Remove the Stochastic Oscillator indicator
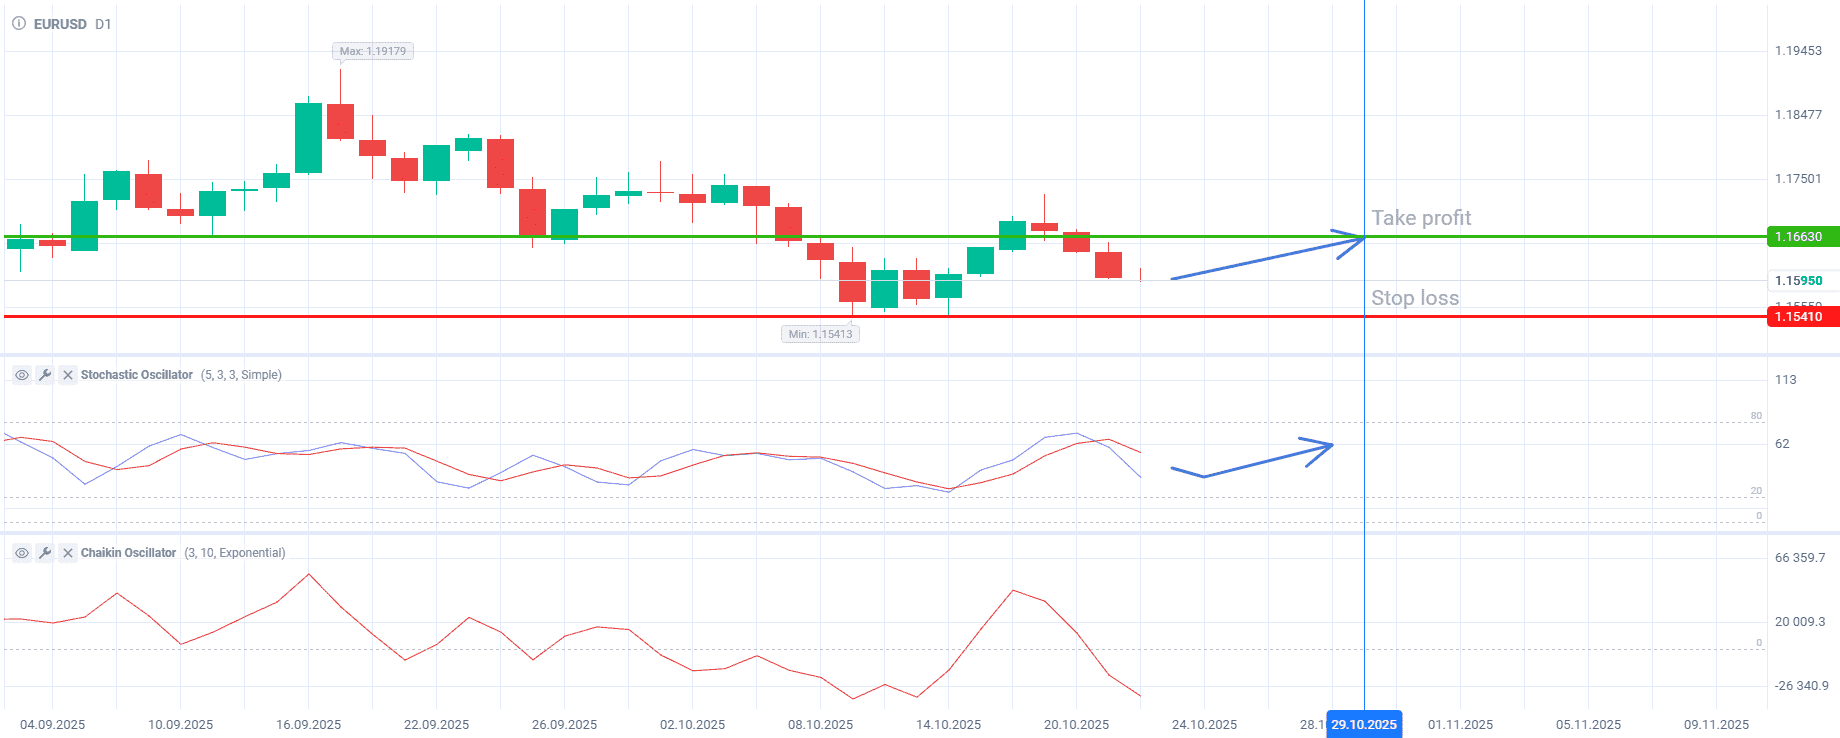1840x738 pixels. [67, 375]
